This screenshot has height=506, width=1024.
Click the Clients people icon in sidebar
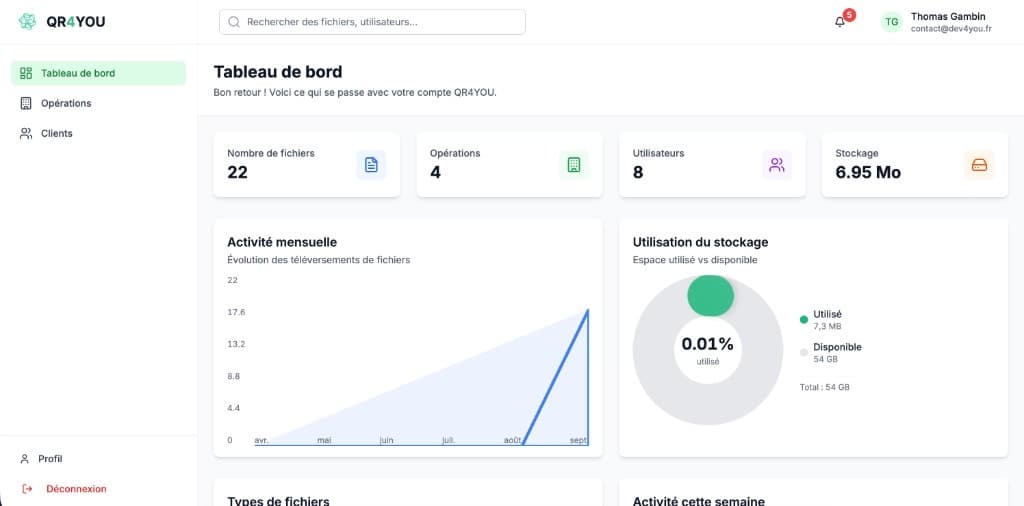[x=26, y=133]
